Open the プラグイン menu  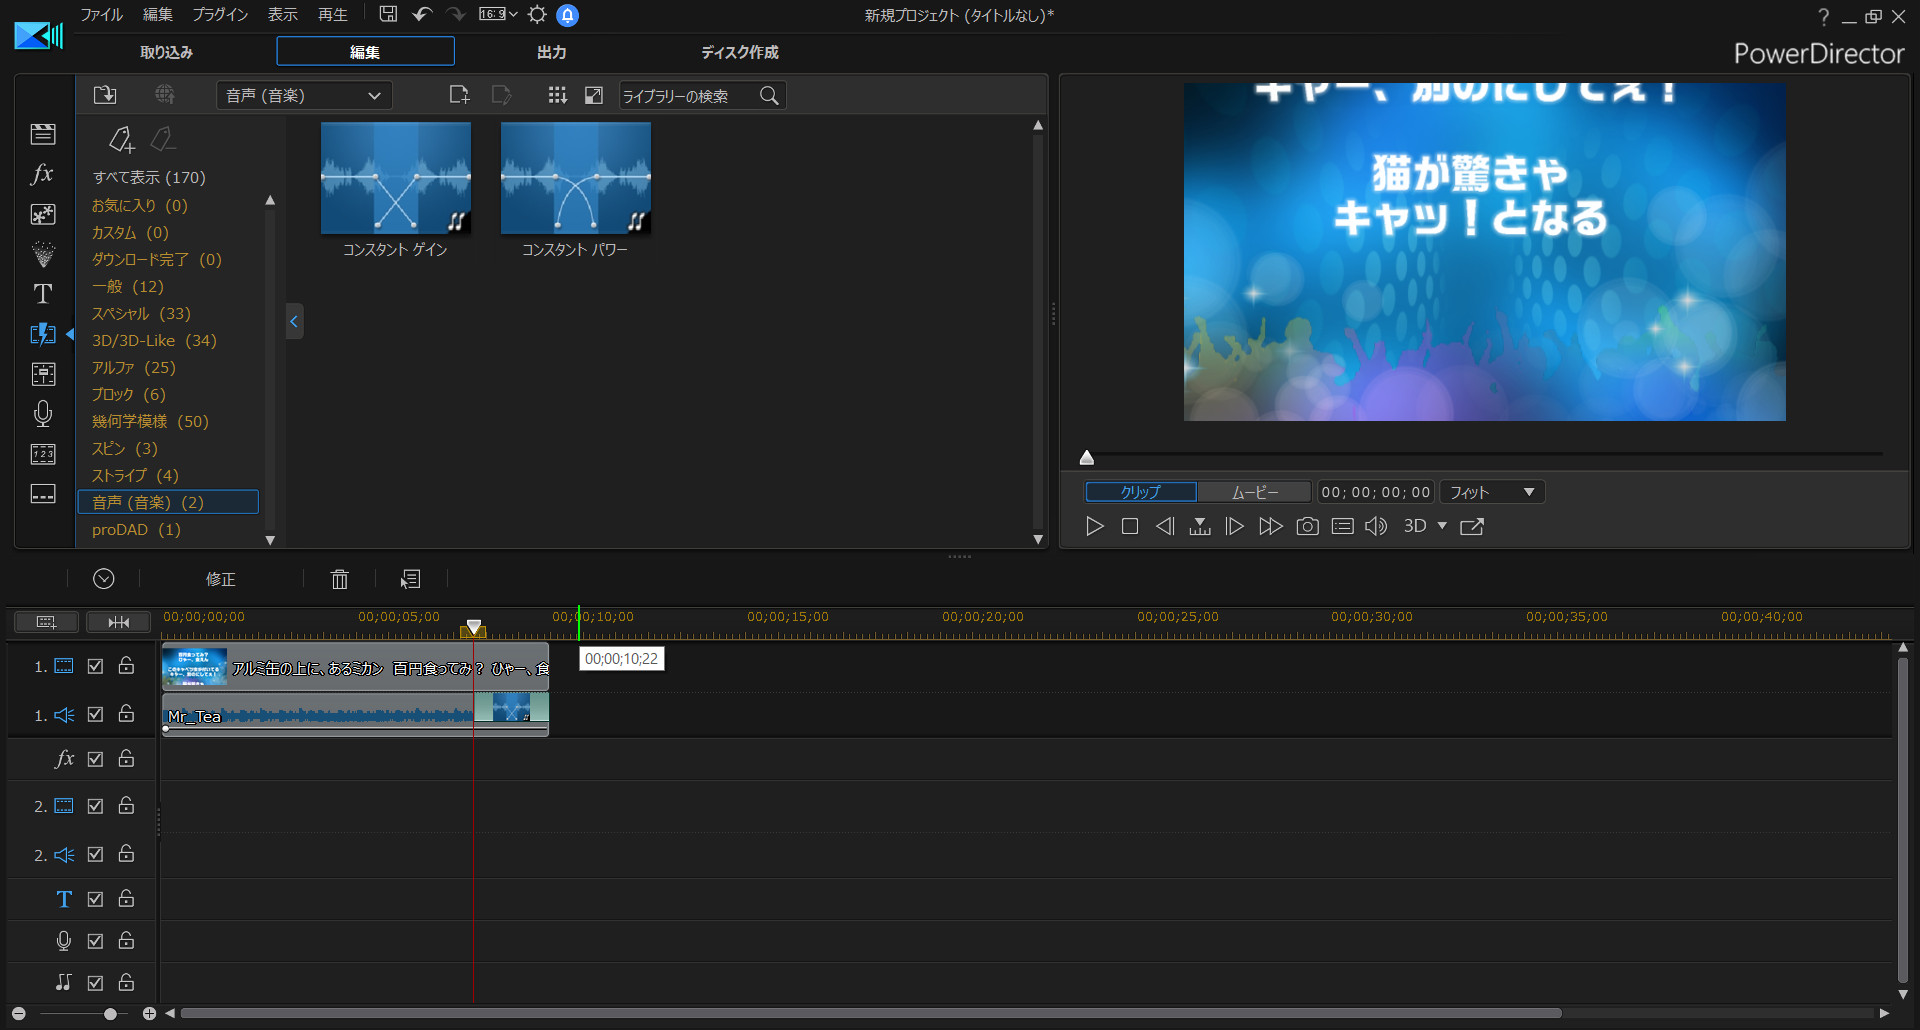pyautogui.click(x=220, y=14)
